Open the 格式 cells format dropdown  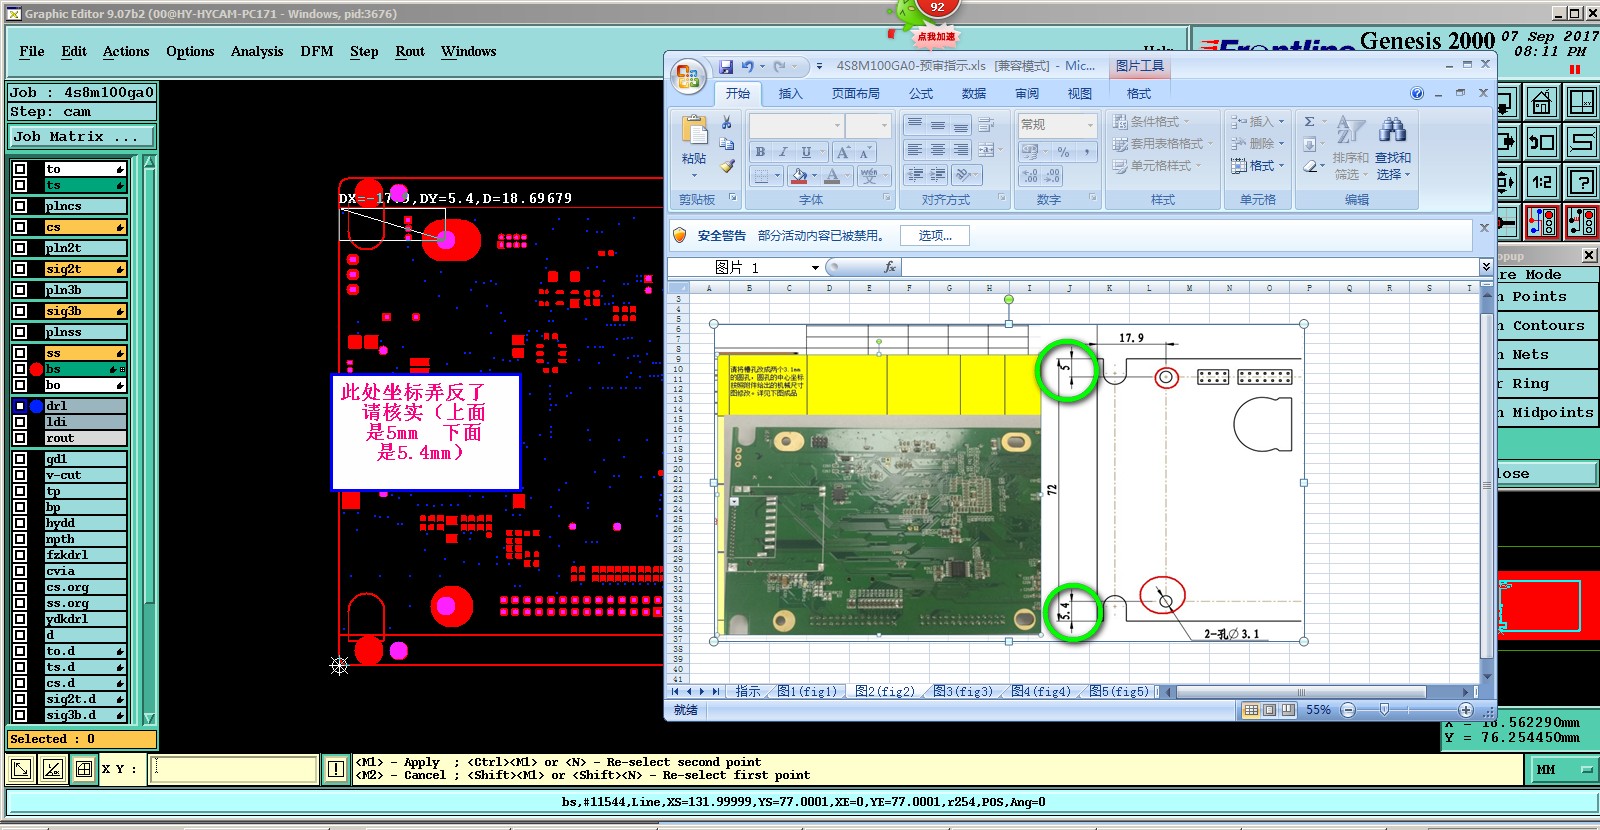click(1257, 166)
